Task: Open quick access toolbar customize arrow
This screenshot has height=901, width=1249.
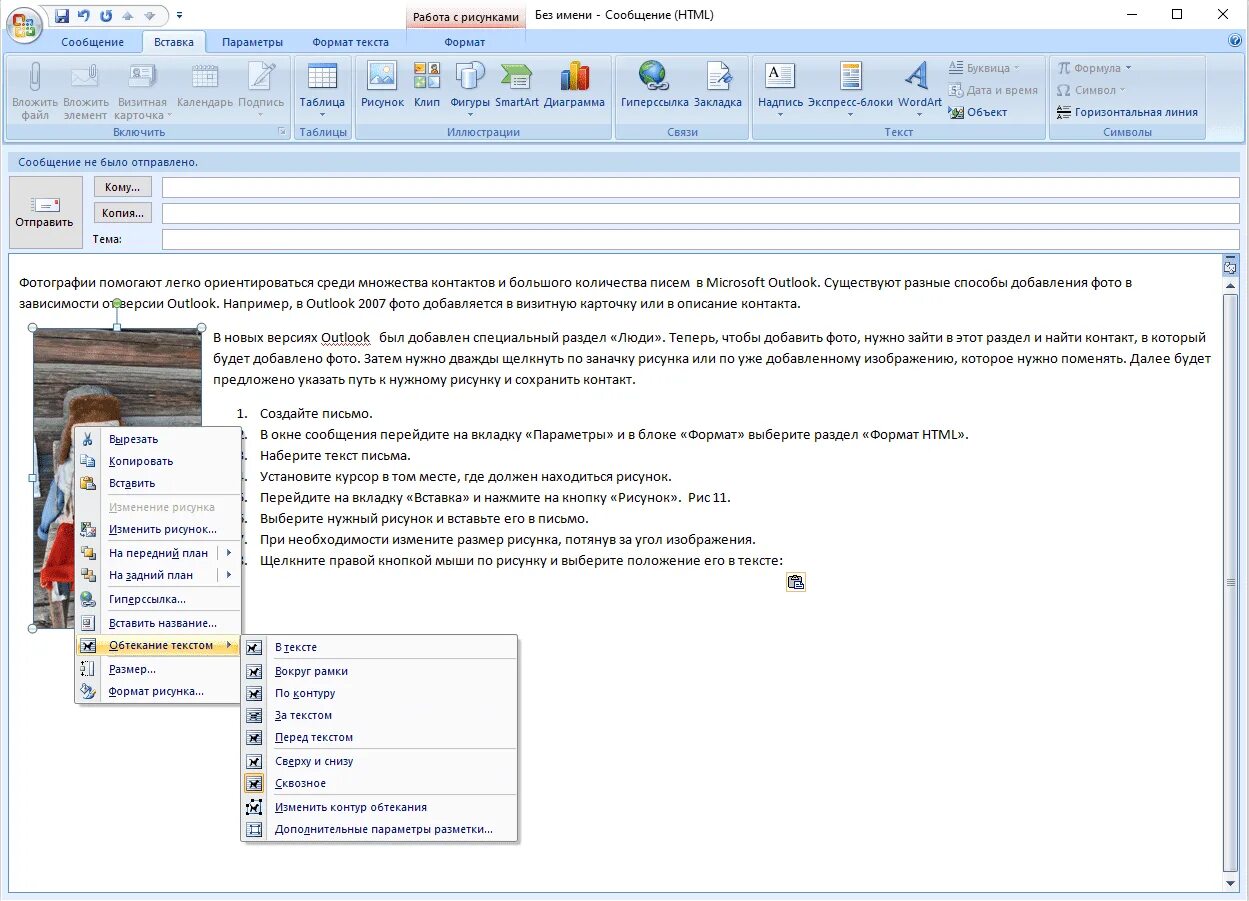Action: pos(179,16)
